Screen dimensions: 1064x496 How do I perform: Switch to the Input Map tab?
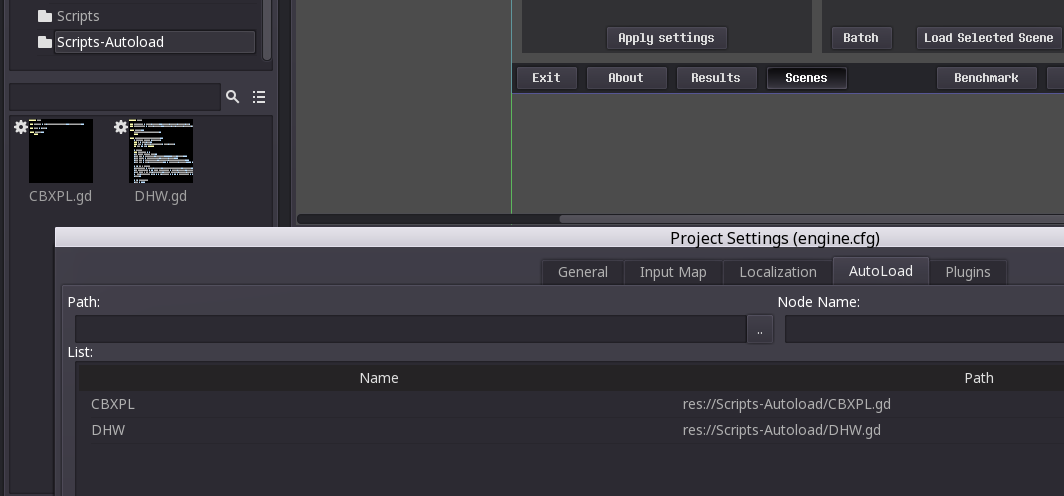coord(673,272)
